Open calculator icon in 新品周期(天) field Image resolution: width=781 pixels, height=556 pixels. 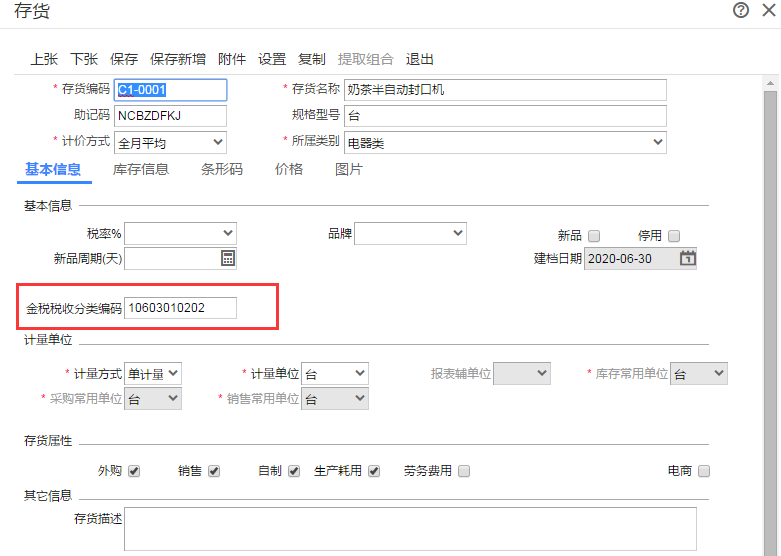[x=228, y=258]
